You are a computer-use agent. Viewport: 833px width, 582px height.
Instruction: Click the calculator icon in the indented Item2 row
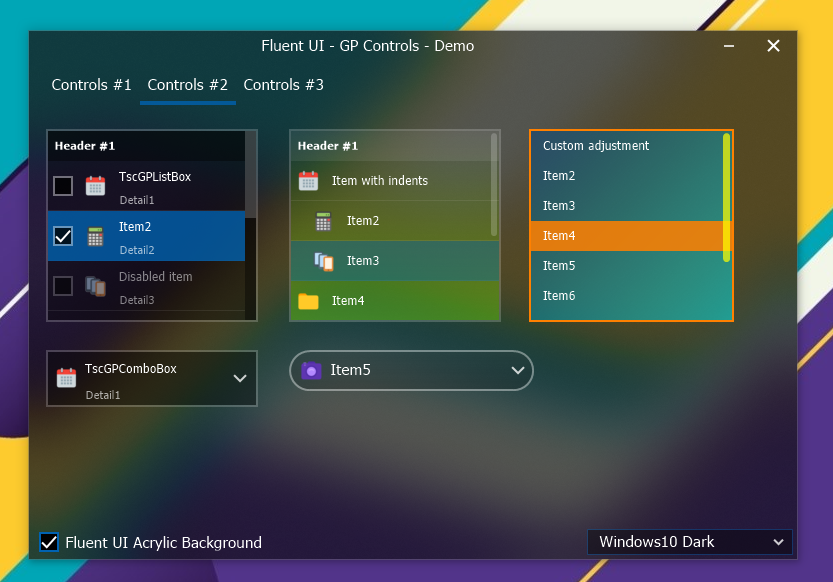click(324, 221)
